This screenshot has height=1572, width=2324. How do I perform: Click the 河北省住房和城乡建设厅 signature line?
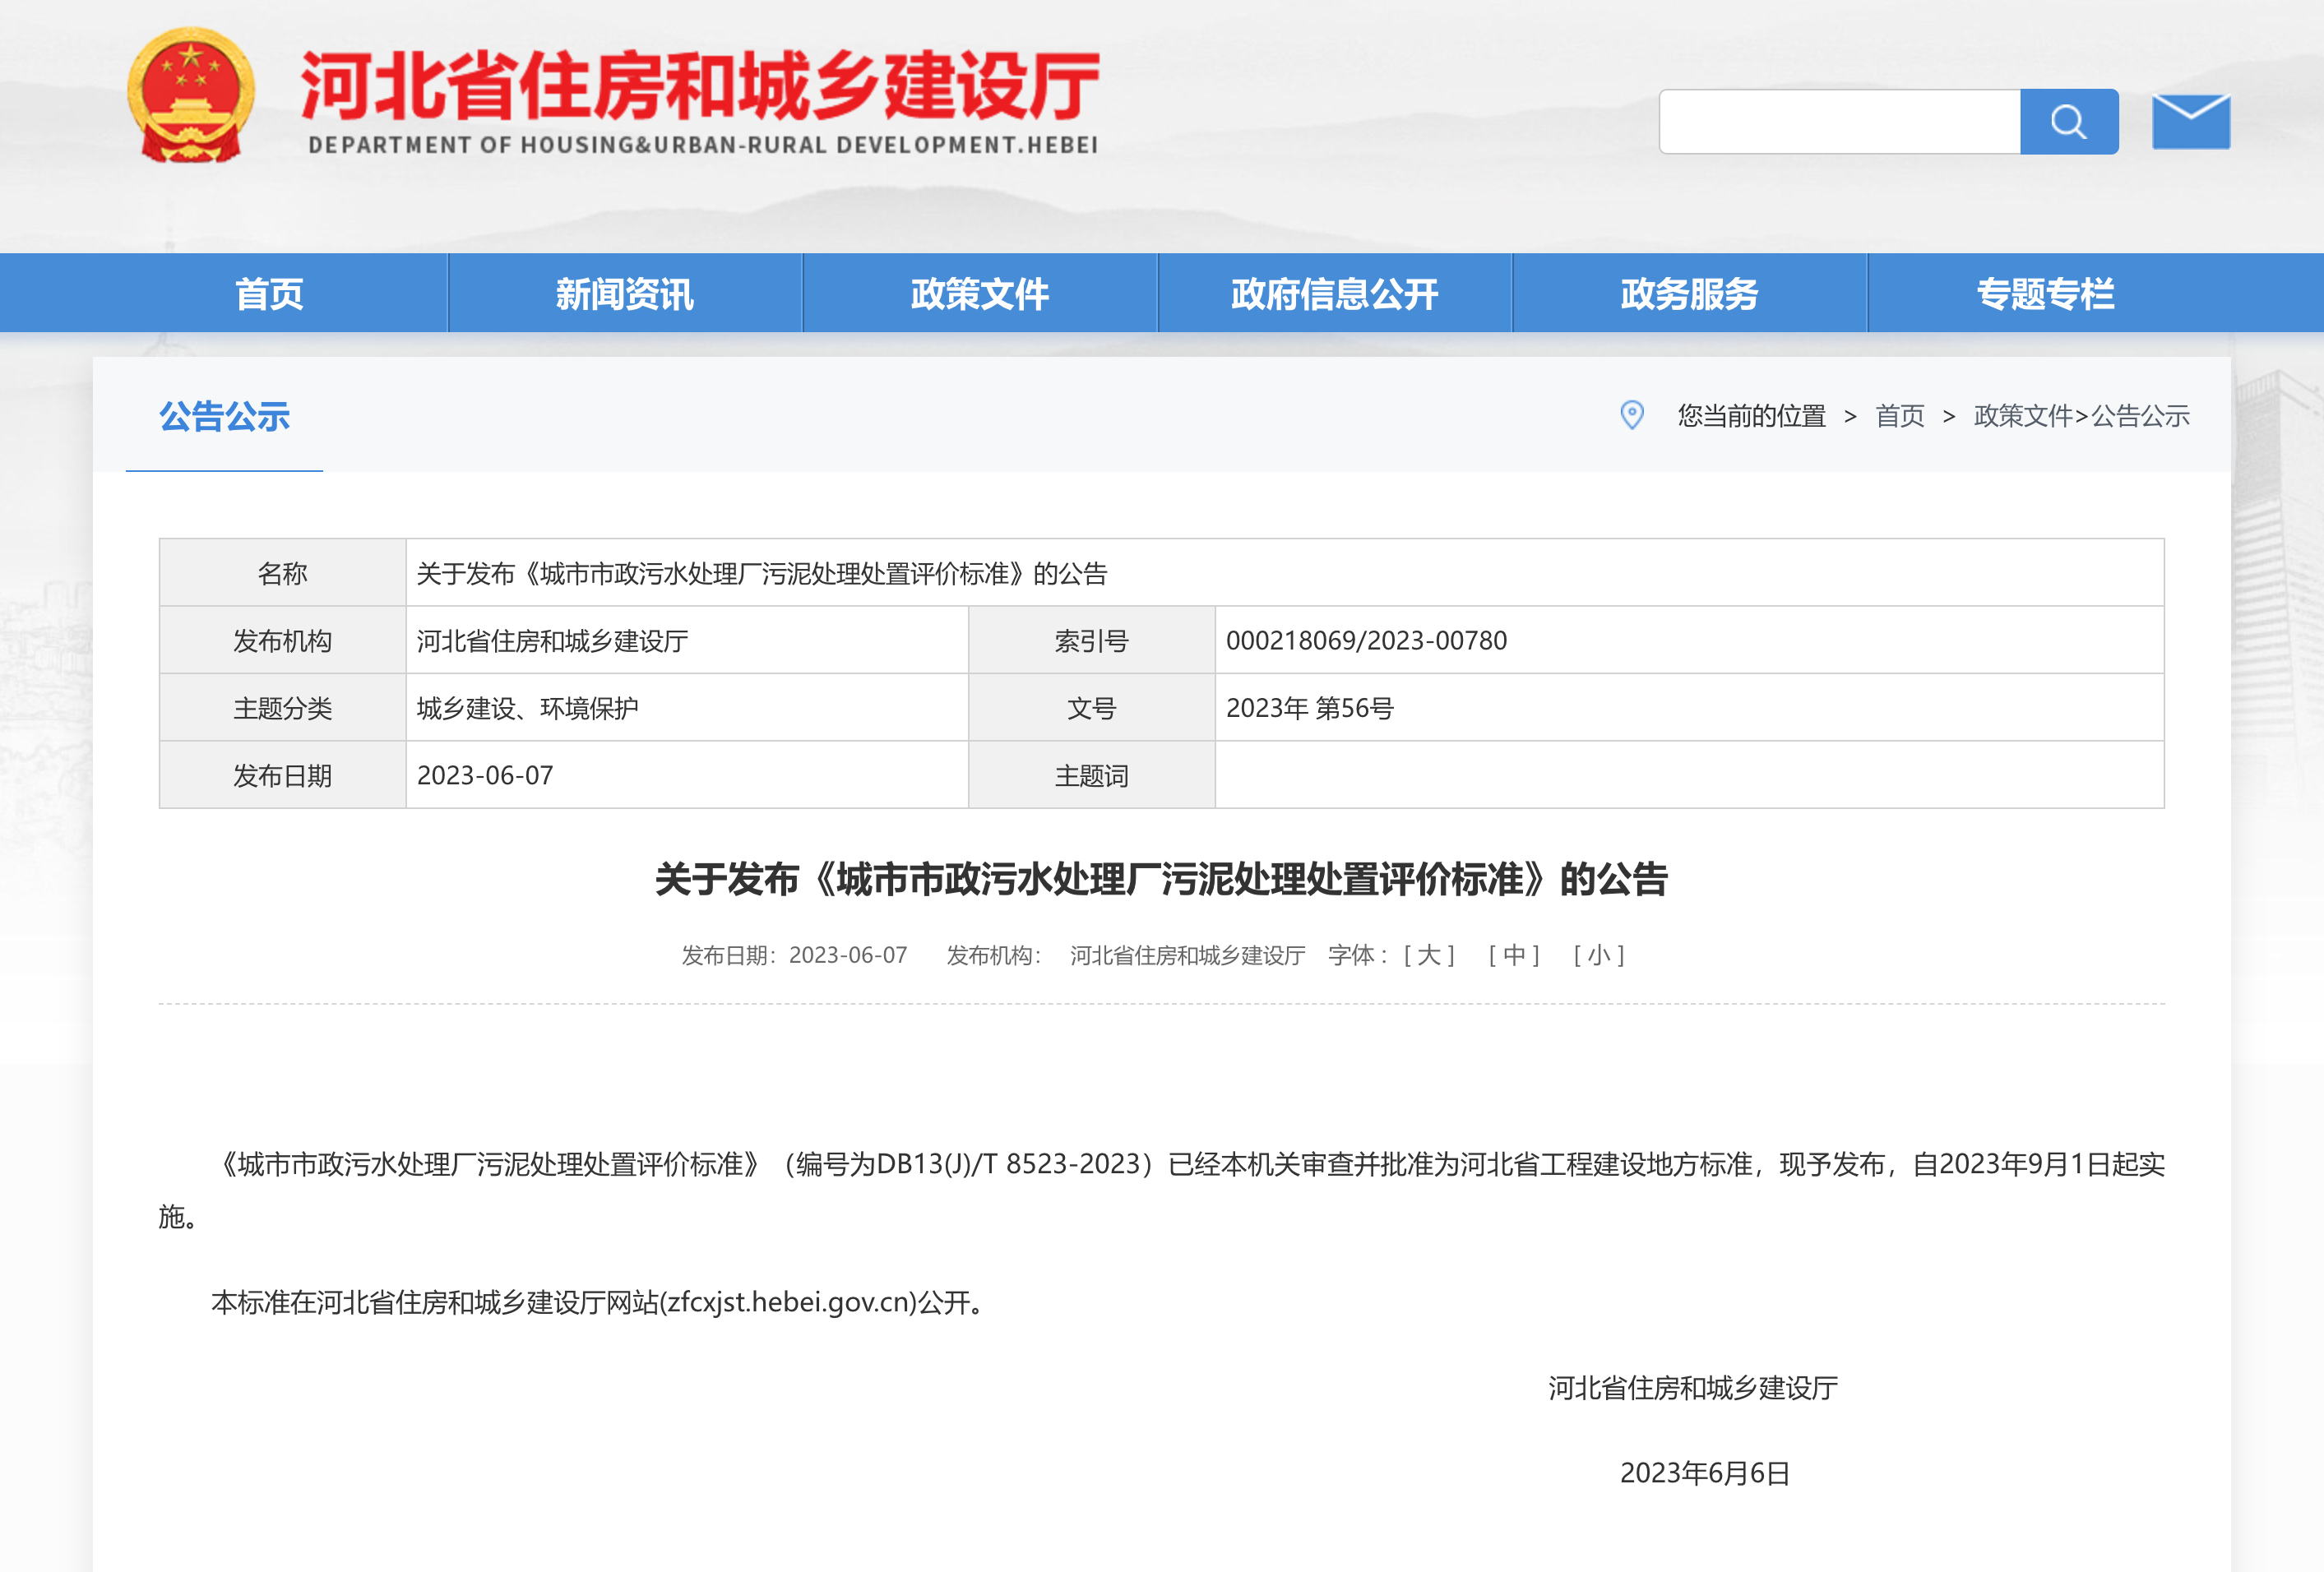[1693, 1388]
